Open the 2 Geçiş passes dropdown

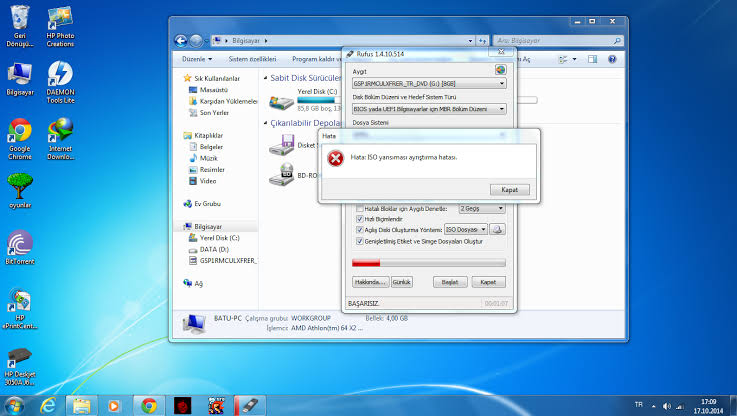482,208
